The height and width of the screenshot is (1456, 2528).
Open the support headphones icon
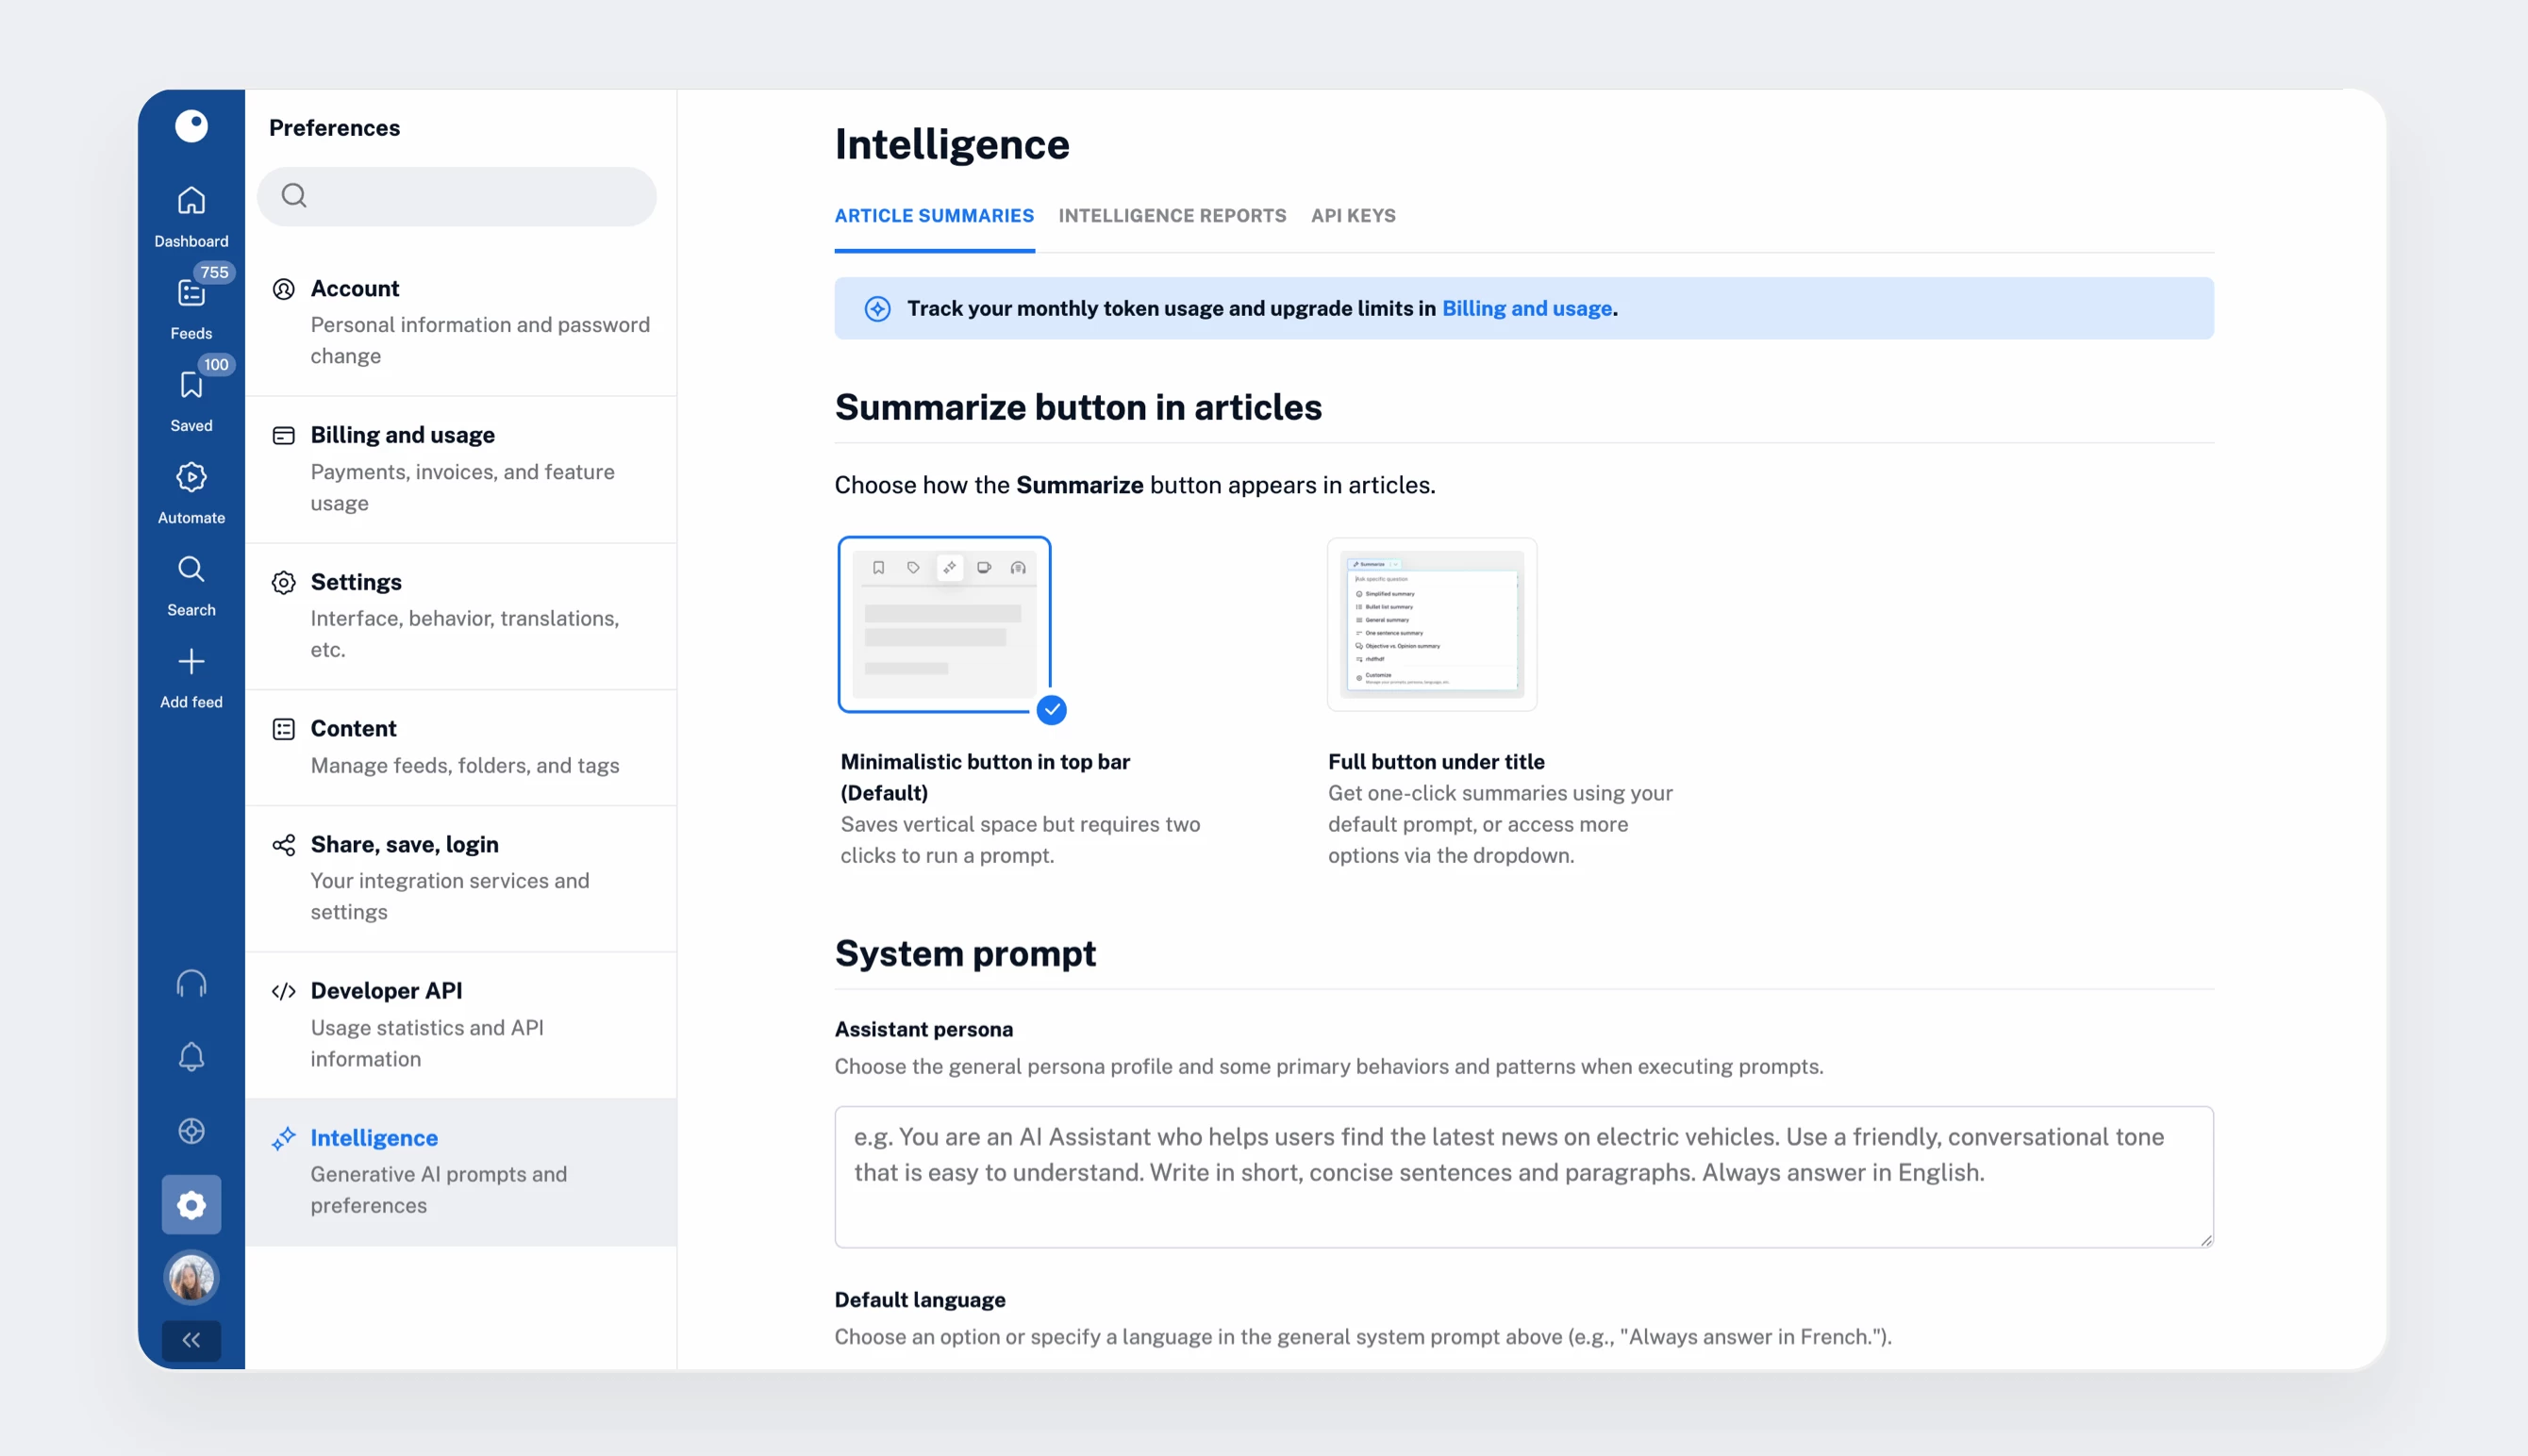pyautogui.click(x=191, y=984)
